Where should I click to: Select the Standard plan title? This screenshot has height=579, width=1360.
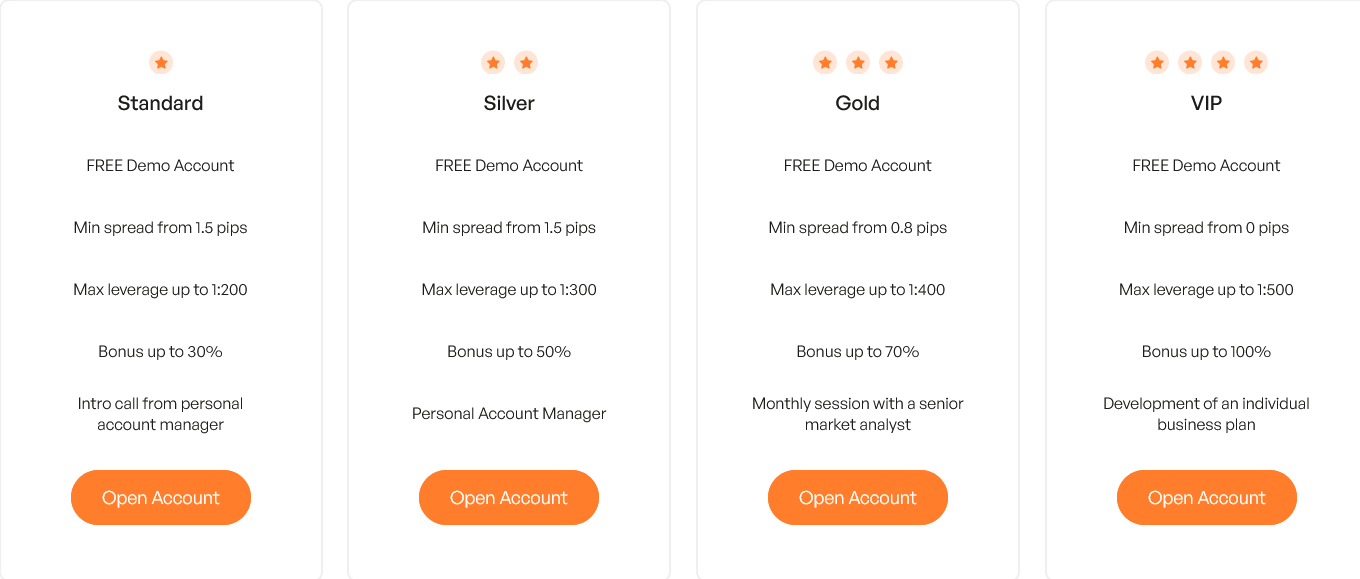tap(160, 103)
